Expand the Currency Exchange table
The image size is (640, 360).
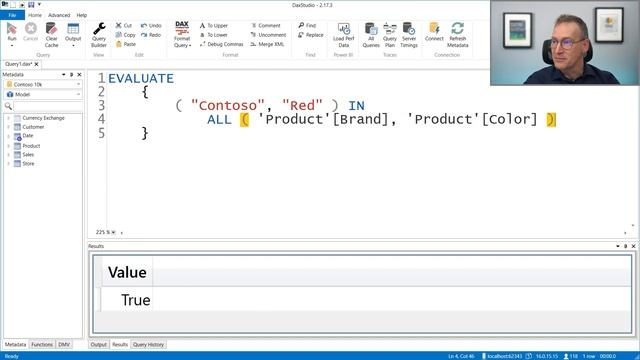[8, 118]
